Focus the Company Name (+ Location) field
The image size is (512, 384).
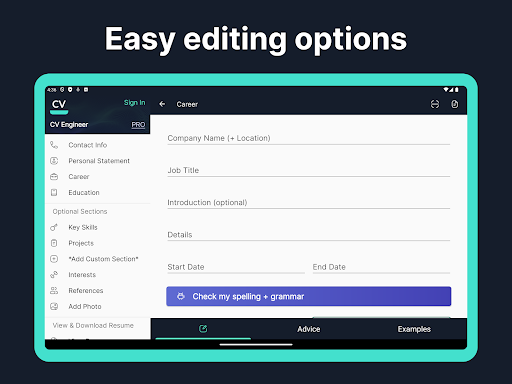click(309, 138)
